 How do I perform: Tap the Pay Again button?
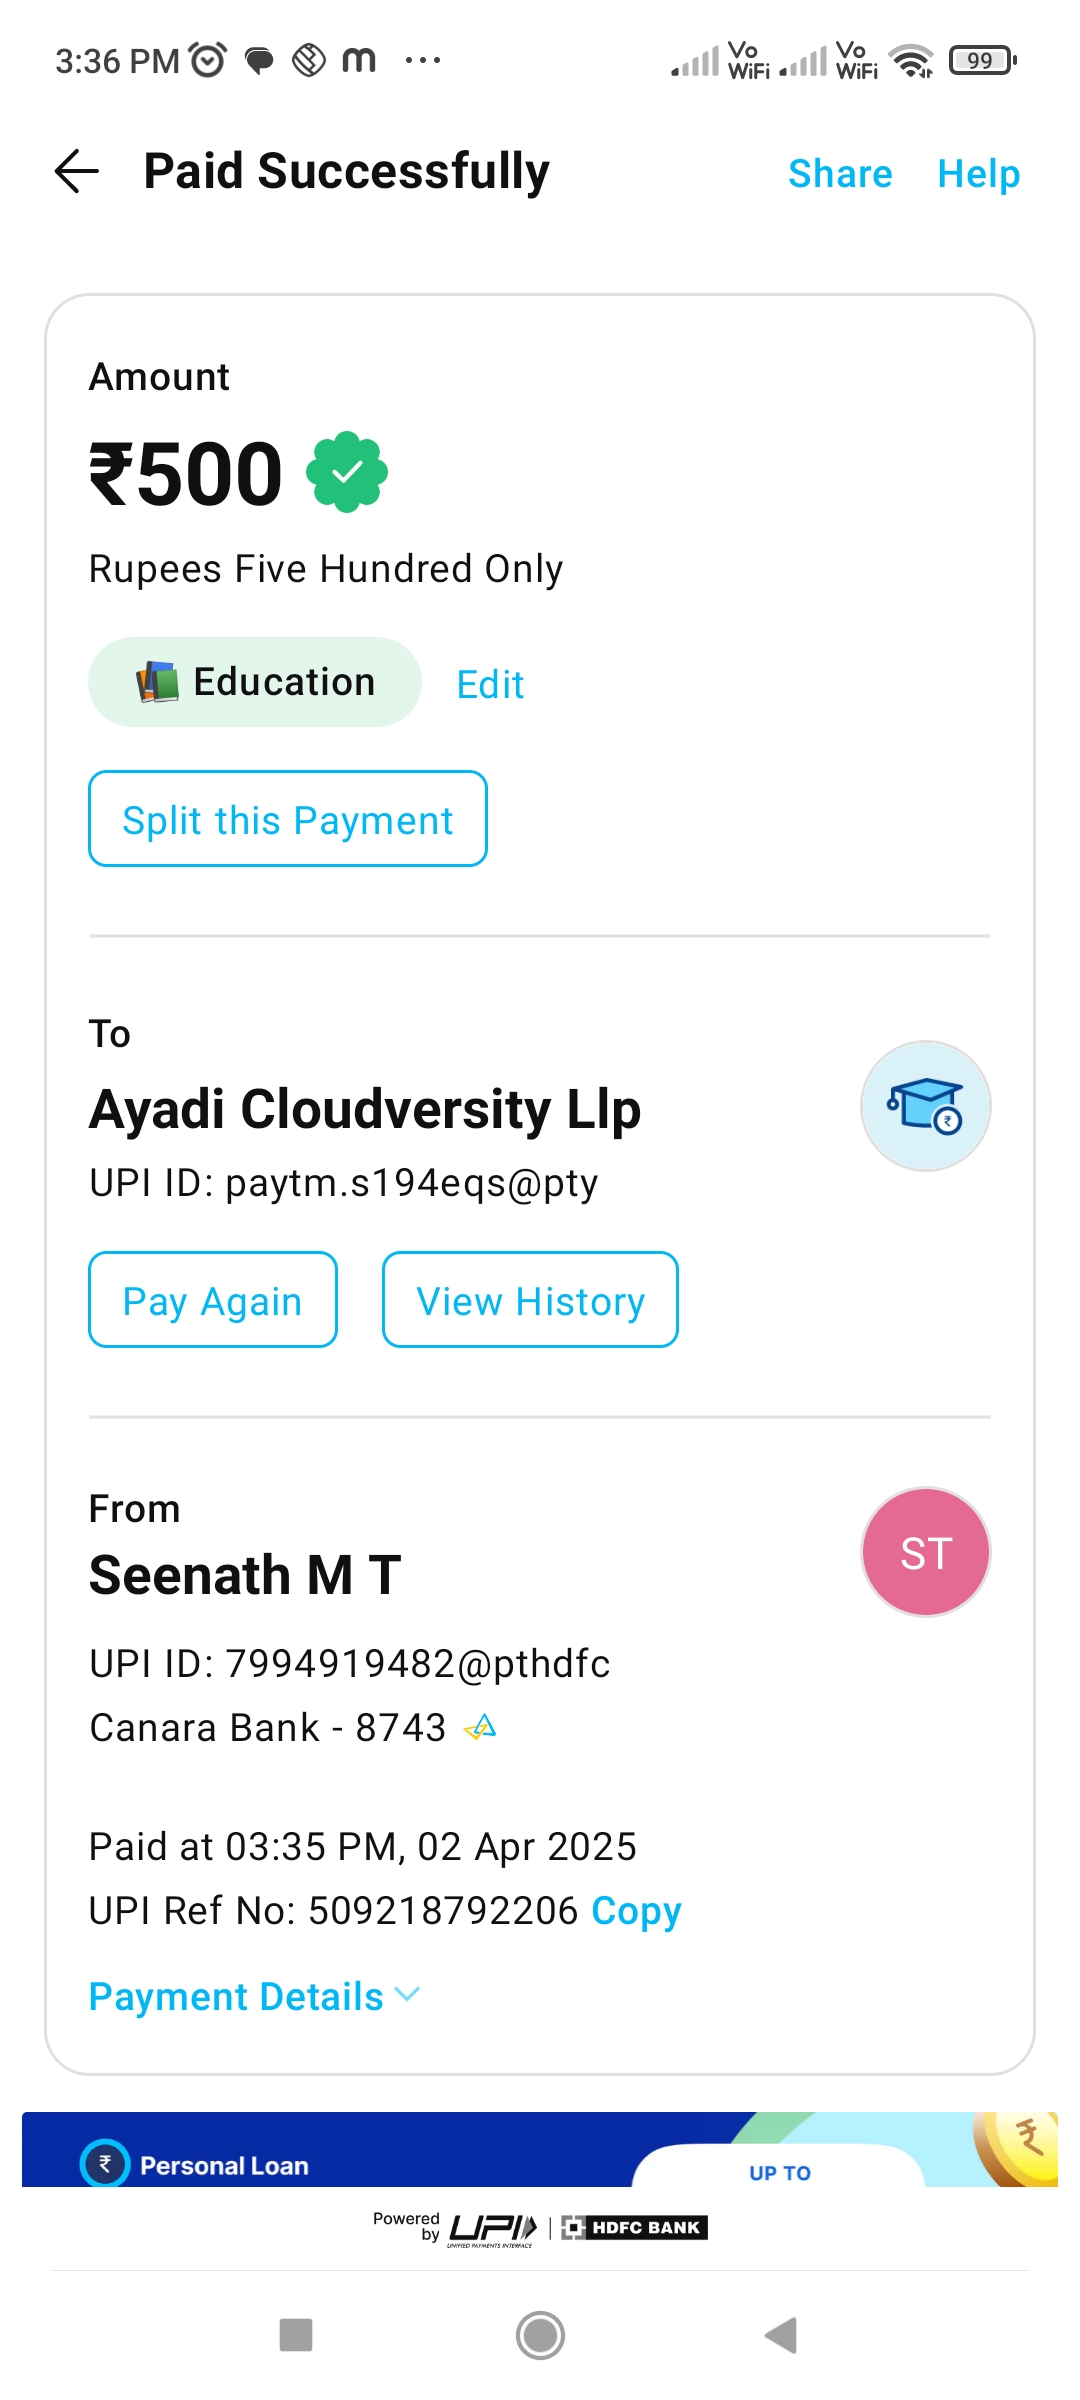(x=213, y=1300)
